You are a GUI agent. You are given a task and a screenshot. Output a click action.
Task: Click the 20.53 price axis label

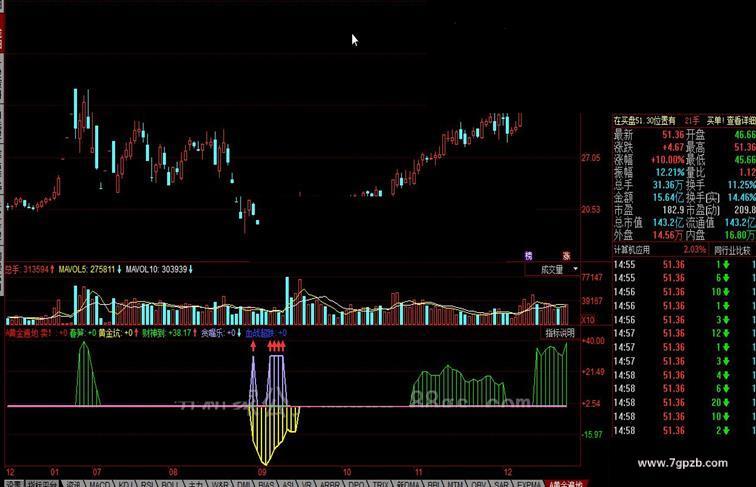[x=591, y=209]
